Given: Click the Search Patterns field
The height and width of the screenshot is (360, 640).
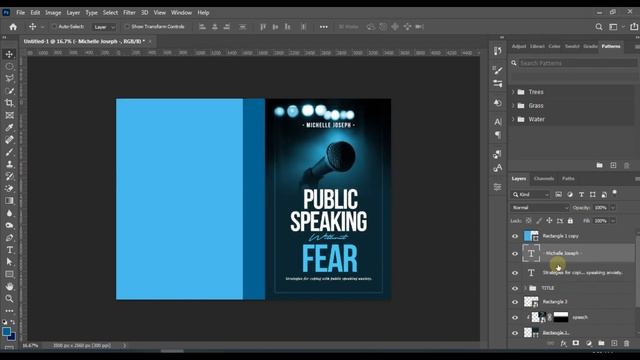Looking at the screenshot, I should [x=577, y=63].
